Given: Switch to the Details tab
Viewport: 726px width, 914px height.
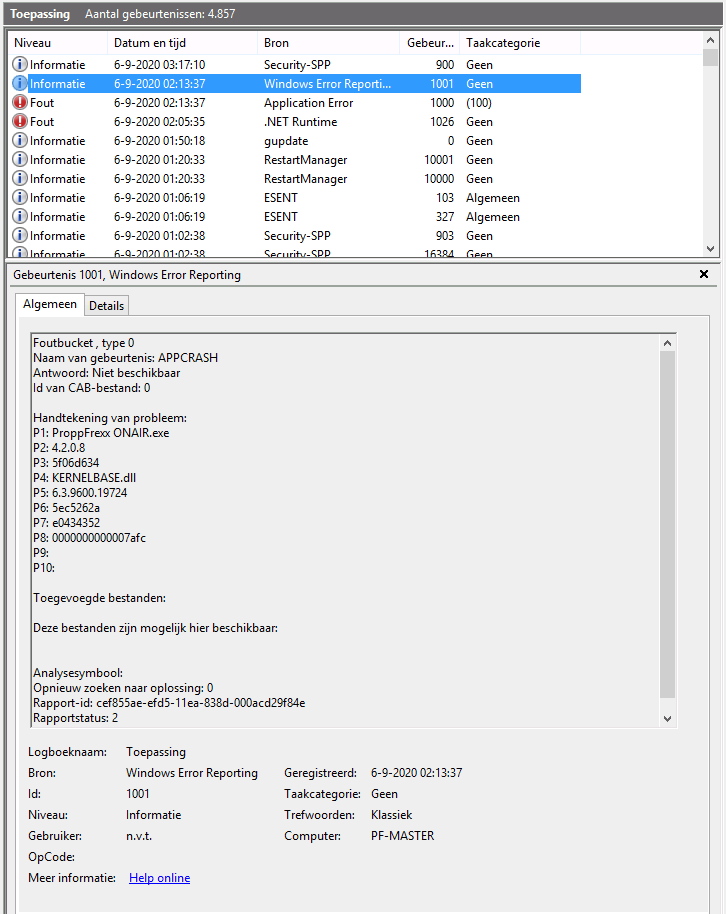Looking at the screenshot, I should coord(107,305).
